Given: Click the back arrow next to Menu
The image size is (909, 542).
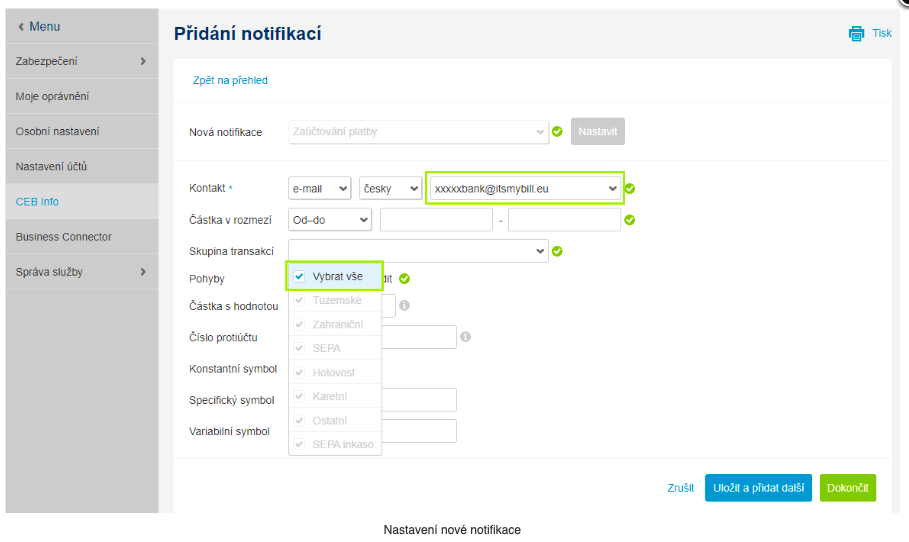Looking at the screenshot, I should click(x=21, y=26).
